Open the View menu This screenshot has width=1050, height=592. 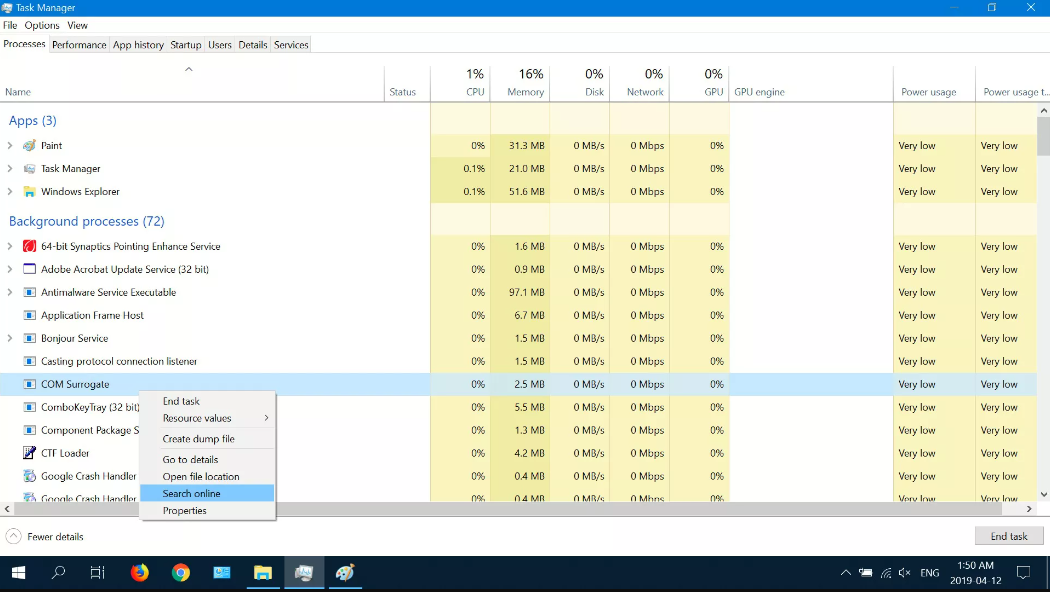tap(77, 25)
